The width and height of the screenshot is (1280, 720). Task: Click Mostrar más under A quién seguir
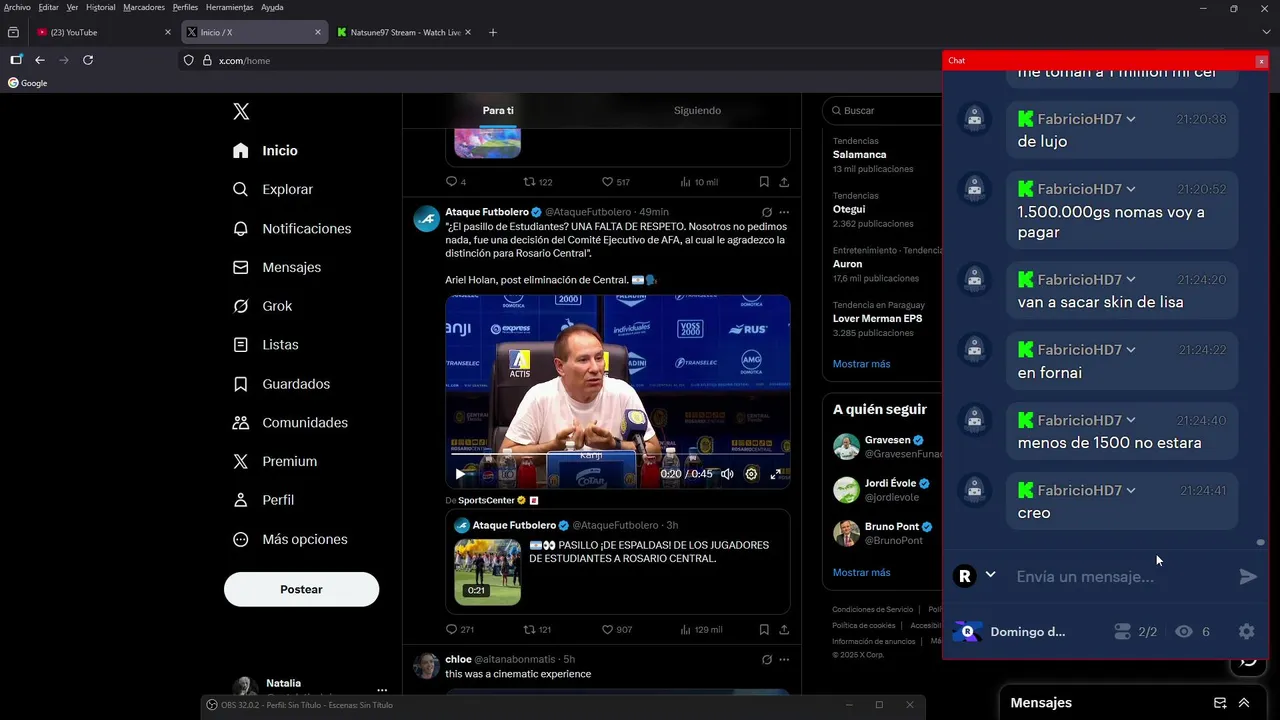click(x=861, y=573)
